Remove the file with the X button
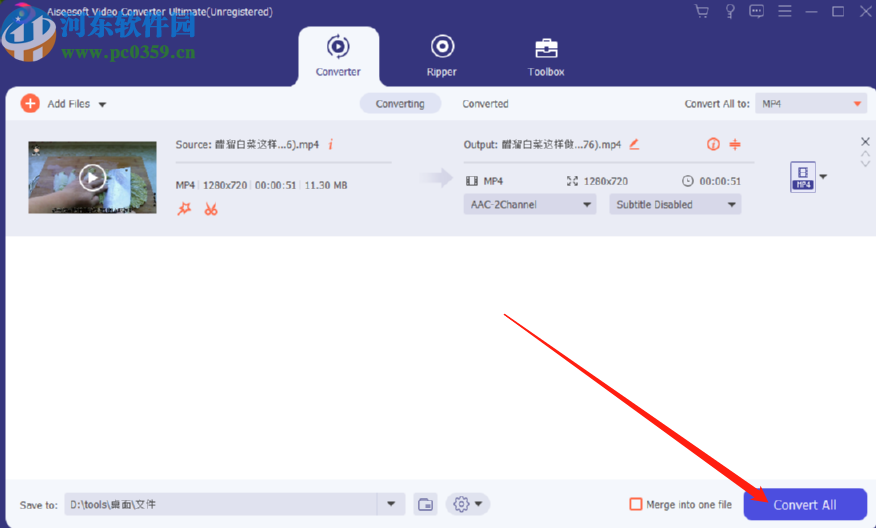 [865, 141]
